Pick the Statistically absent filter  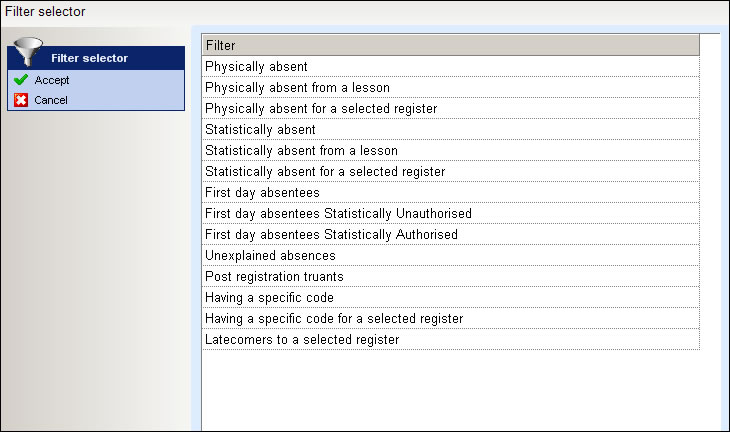[451, 129]
